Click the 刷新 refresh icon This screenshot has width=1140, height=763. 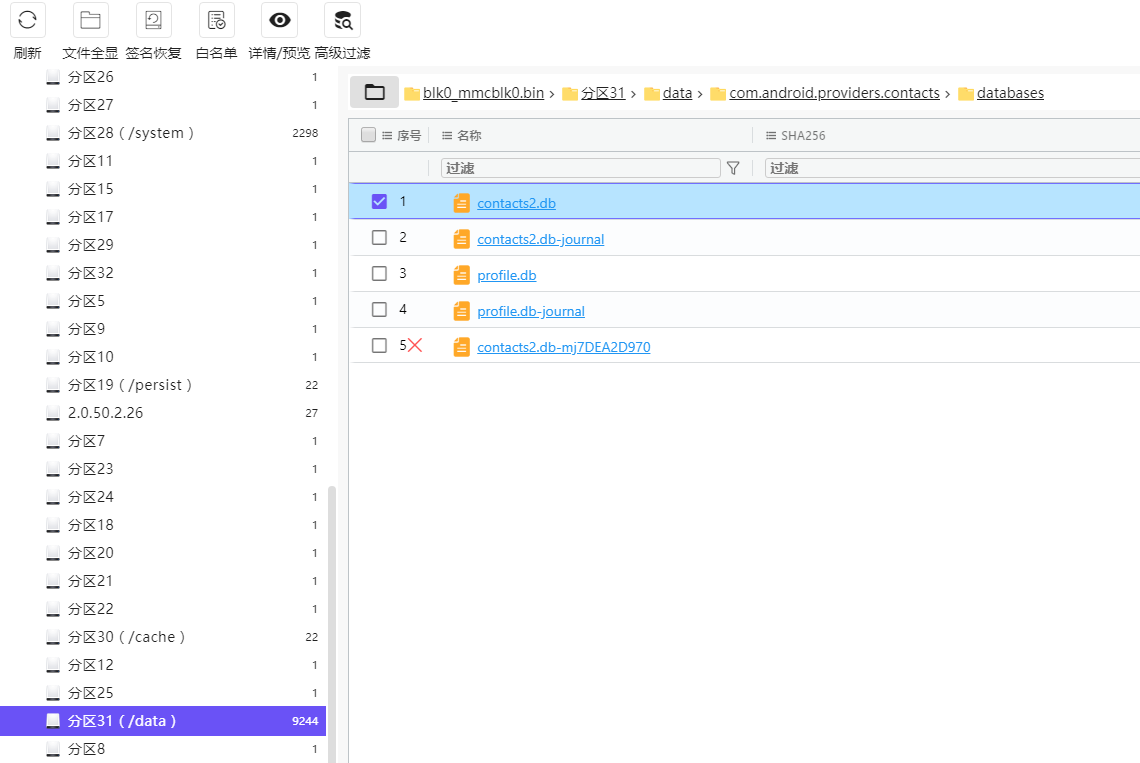point(27,20)
